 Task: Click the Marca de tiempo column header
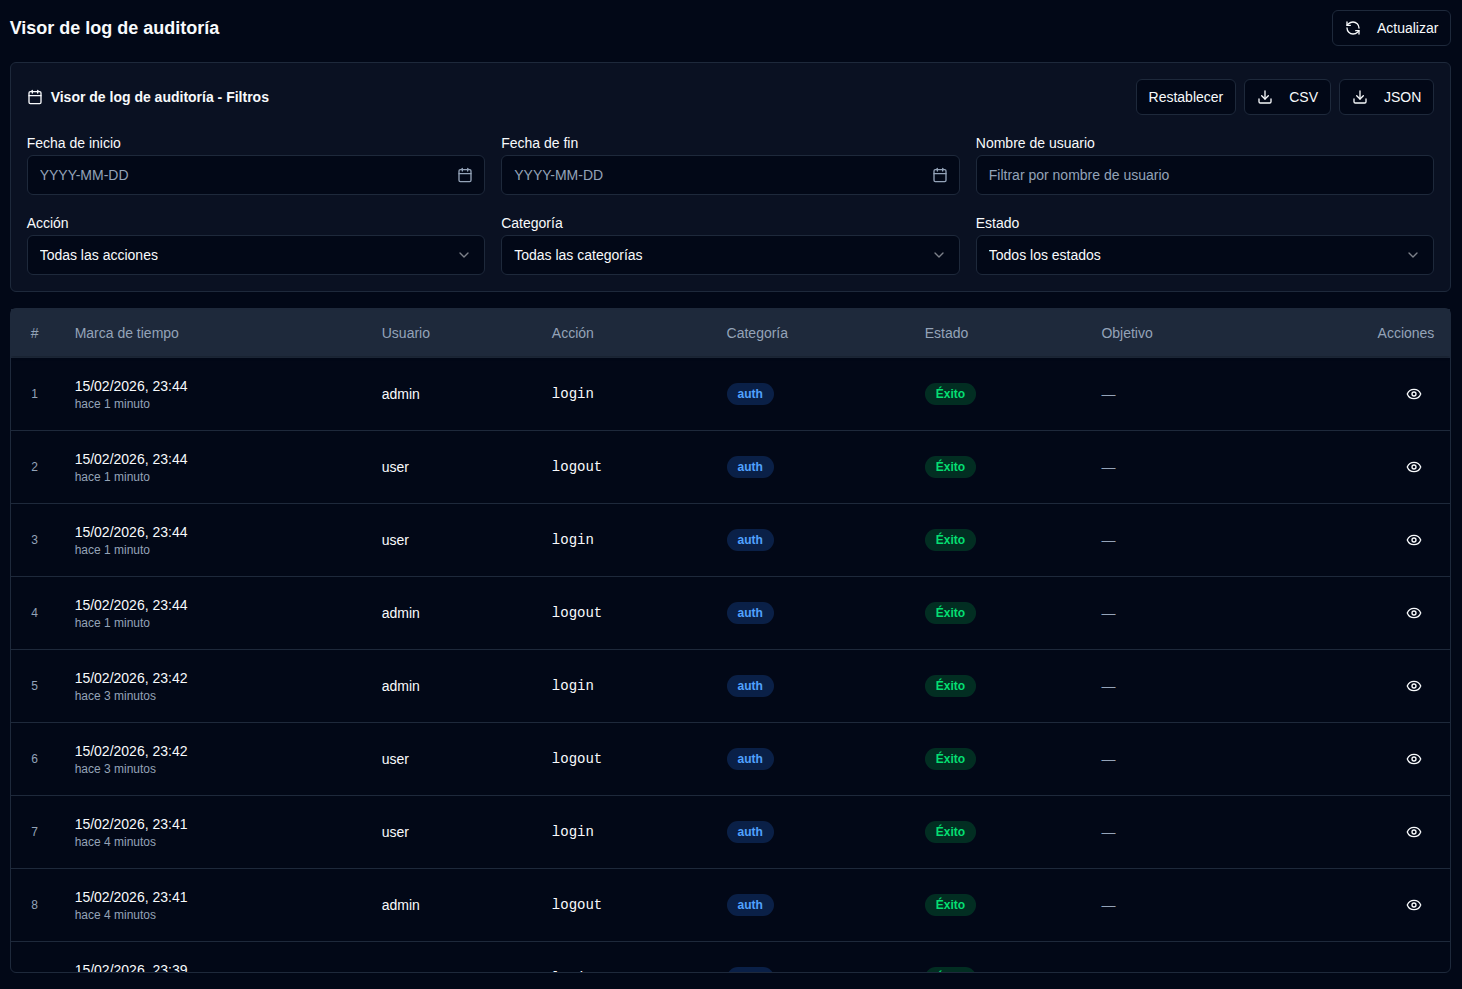127,333
